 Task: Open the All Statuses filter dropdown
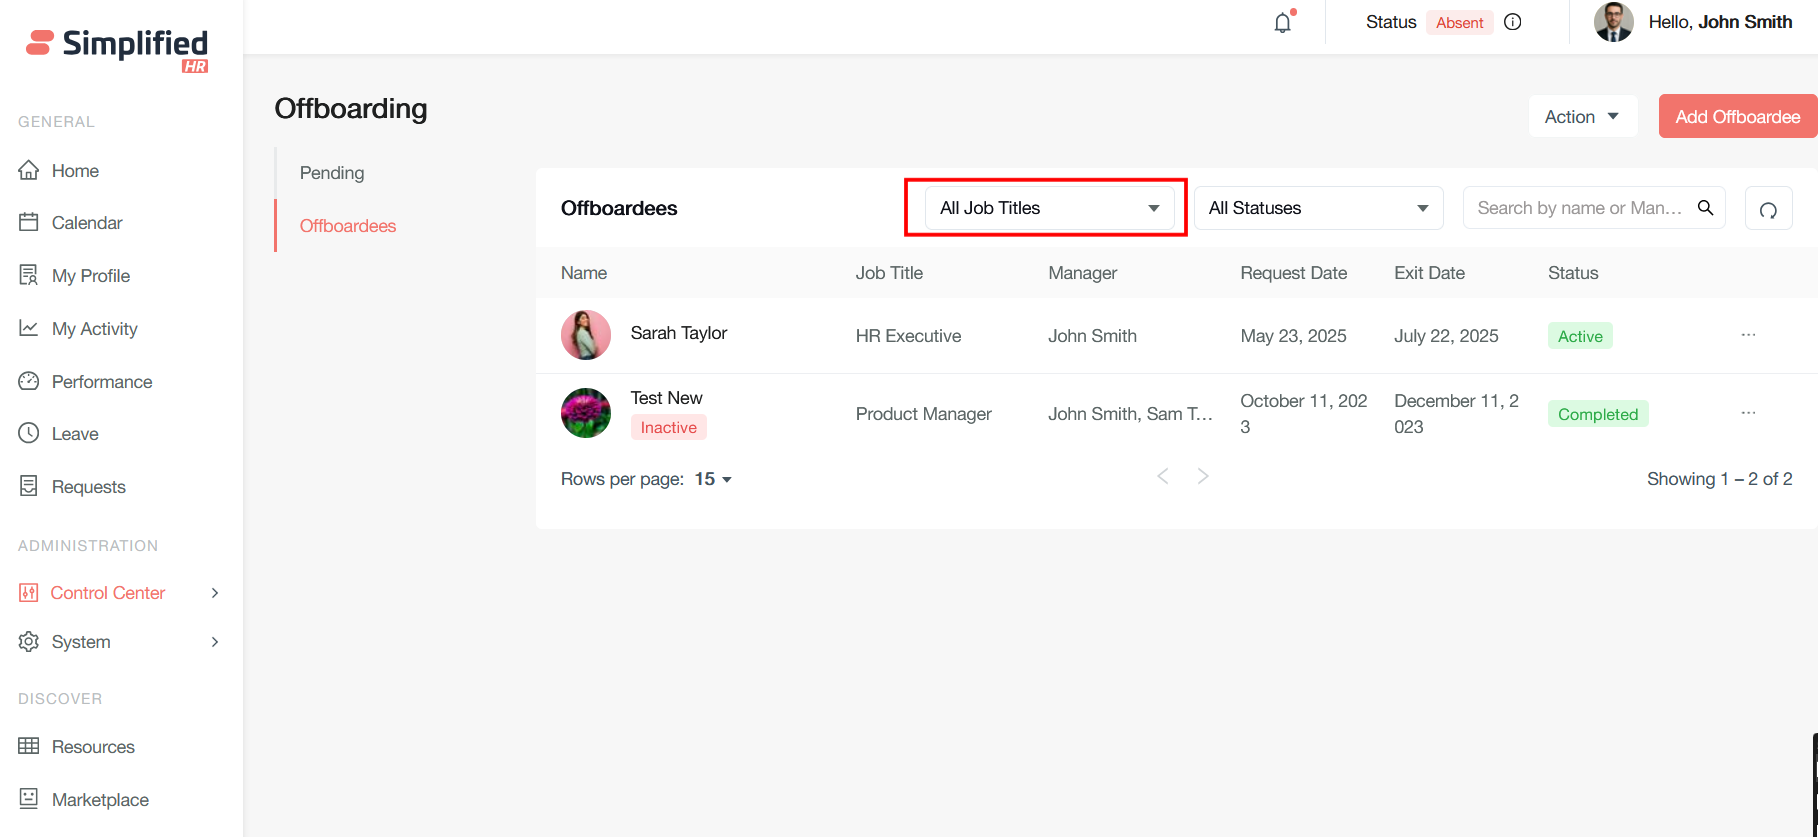click(1318, 208)
